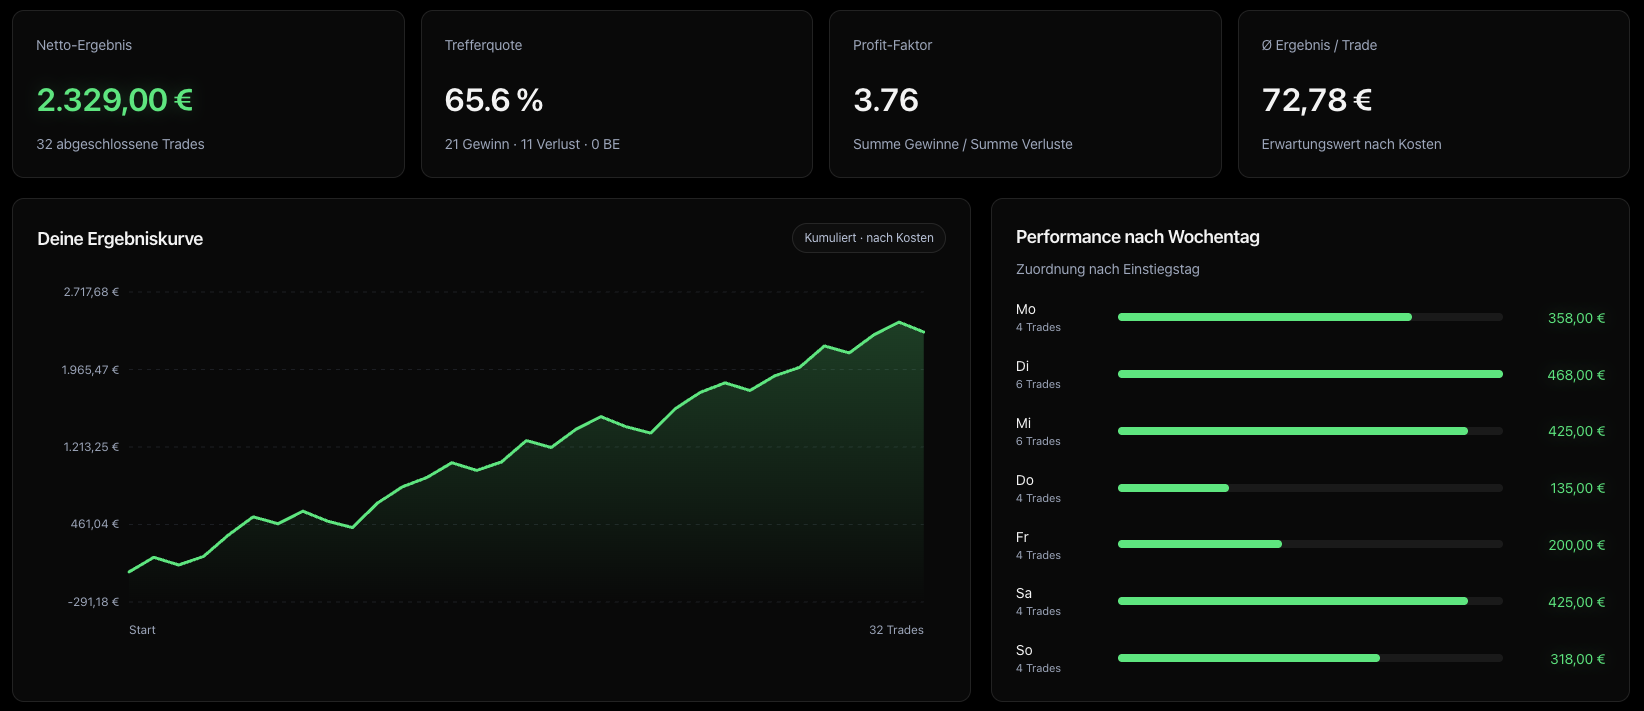Viewport: 1644px width, 711px height.
Task: Click "32 abgeschlossene Trades" subtitle
Action: [120, 144]
